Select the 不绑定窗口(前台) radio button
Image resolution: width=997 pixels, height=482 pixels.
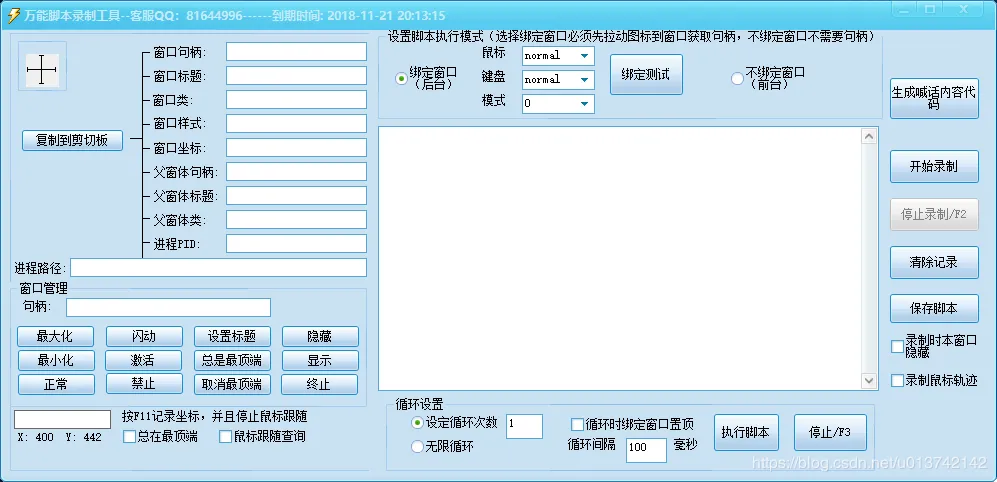tap(737, 79)
